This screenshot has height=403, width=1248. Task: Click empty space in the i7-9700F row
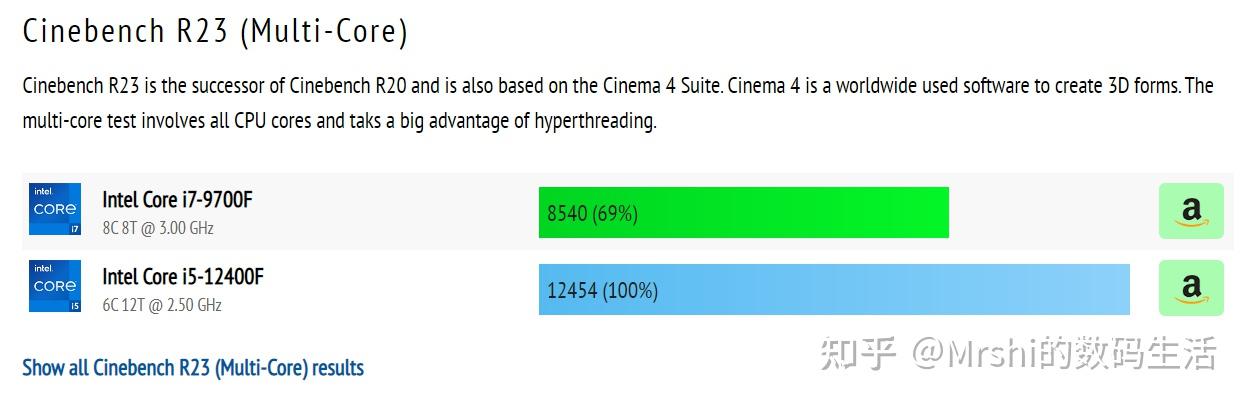(400, 212)
